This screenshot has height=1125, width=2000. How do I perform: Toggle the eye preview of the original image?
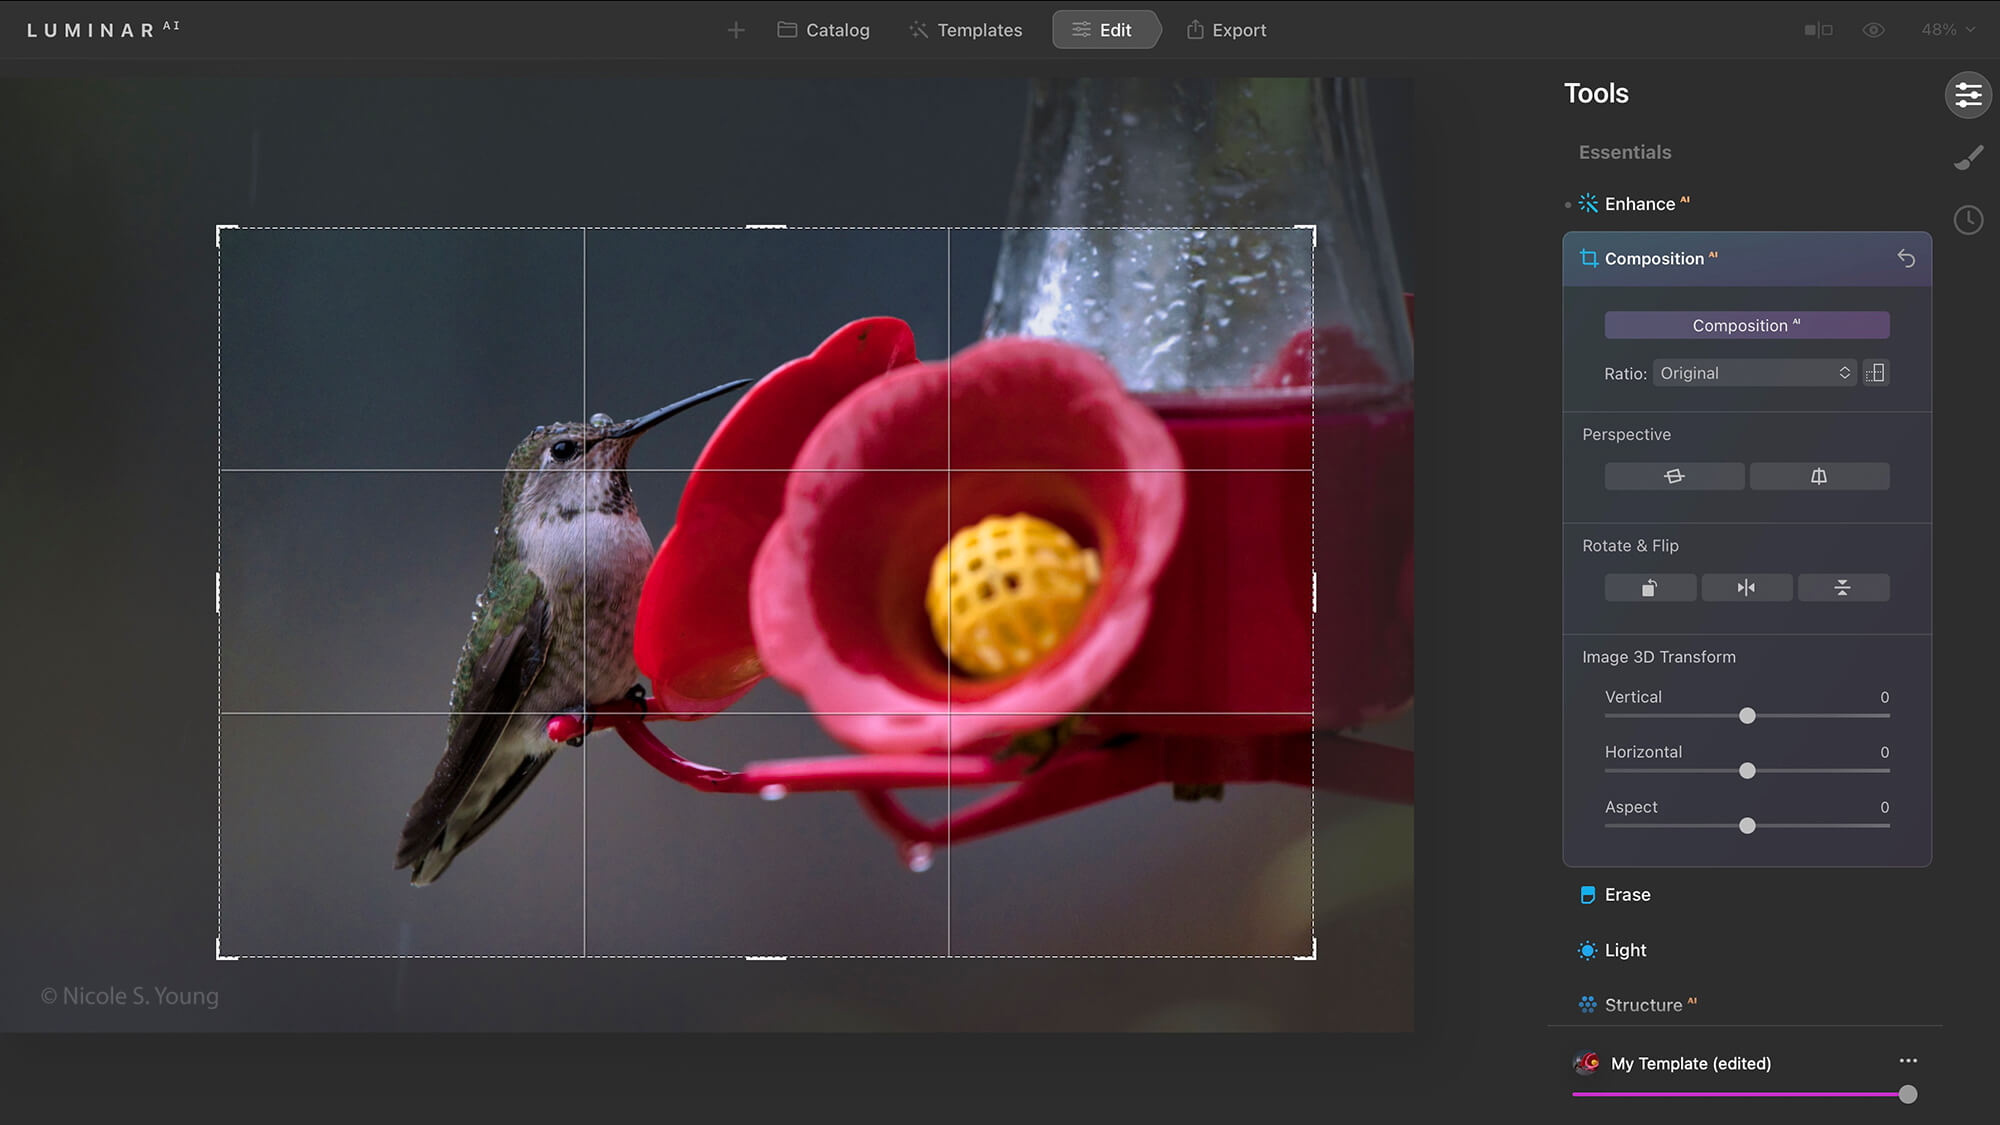1873,30
